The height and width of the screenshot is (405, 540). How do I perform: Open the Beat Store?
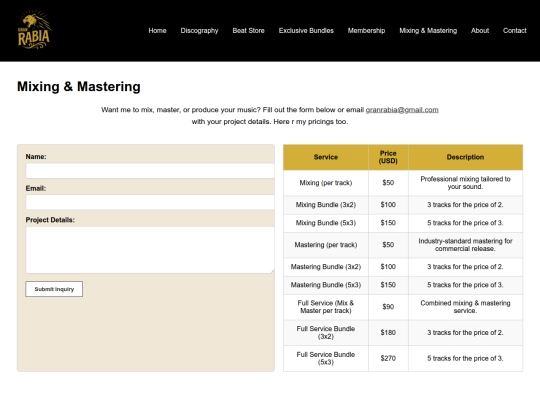click(x=248, y=31)
